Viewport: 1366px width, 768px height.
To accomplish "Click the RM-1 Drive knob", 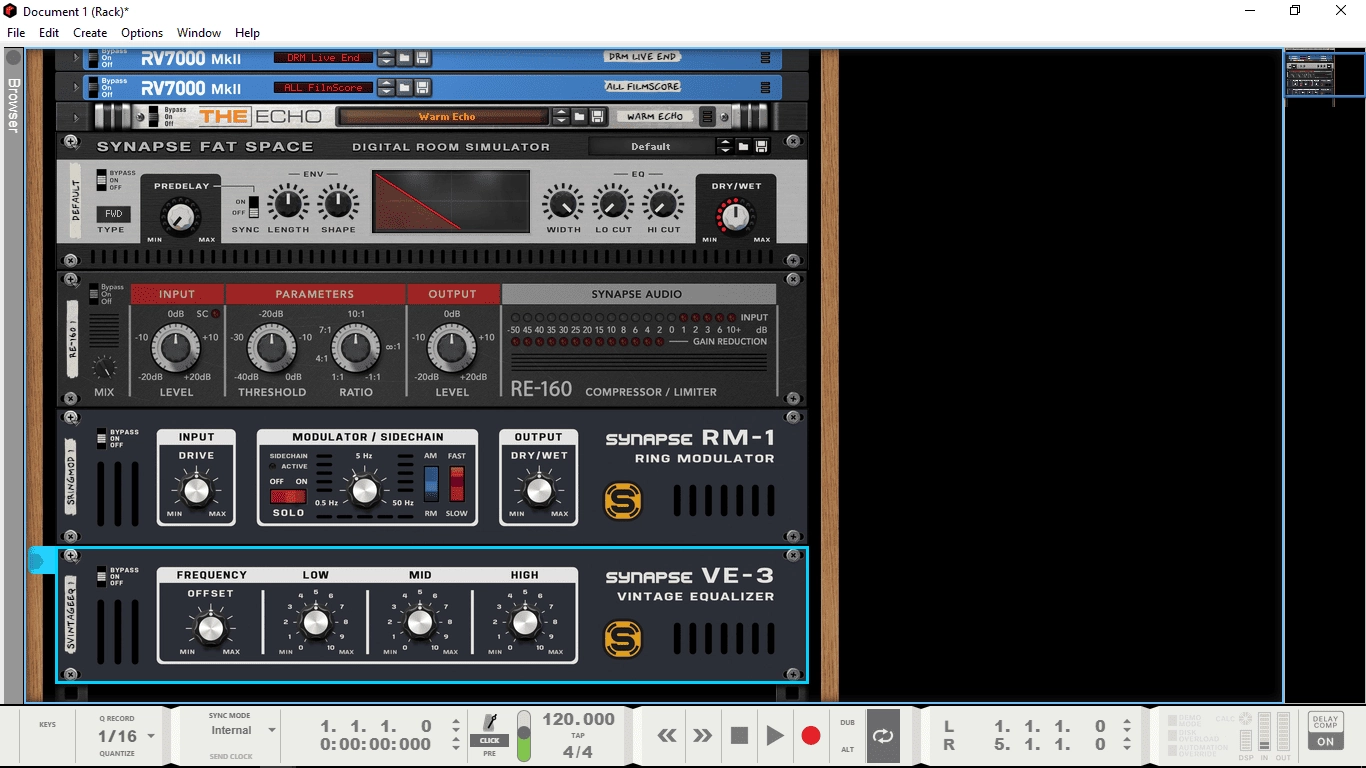I will (196, 490).
